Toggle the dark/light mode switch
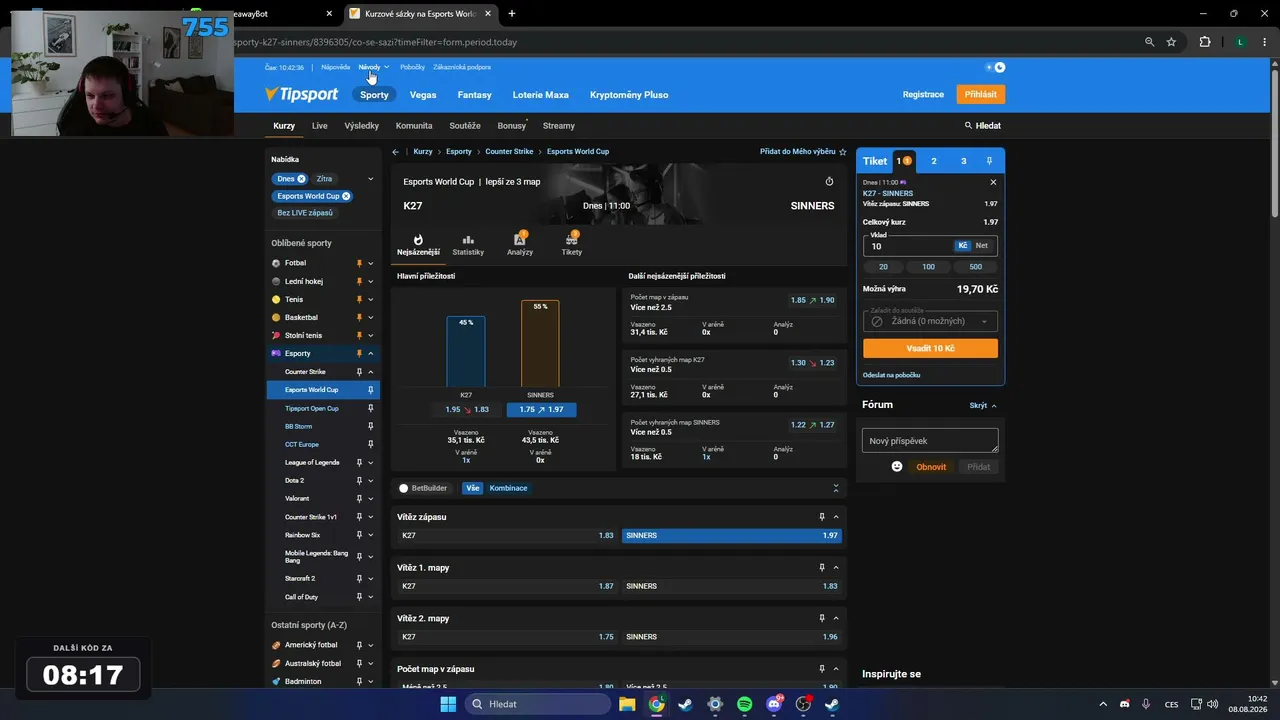 click(x=995, y=67)
